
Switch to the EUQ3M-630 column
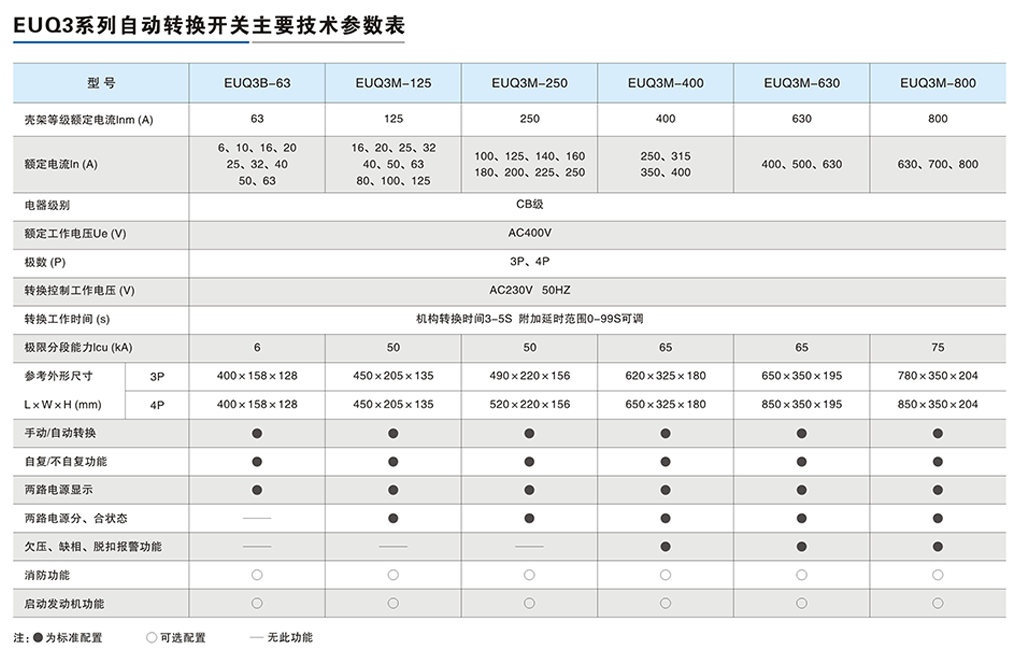tap(800, 83)
